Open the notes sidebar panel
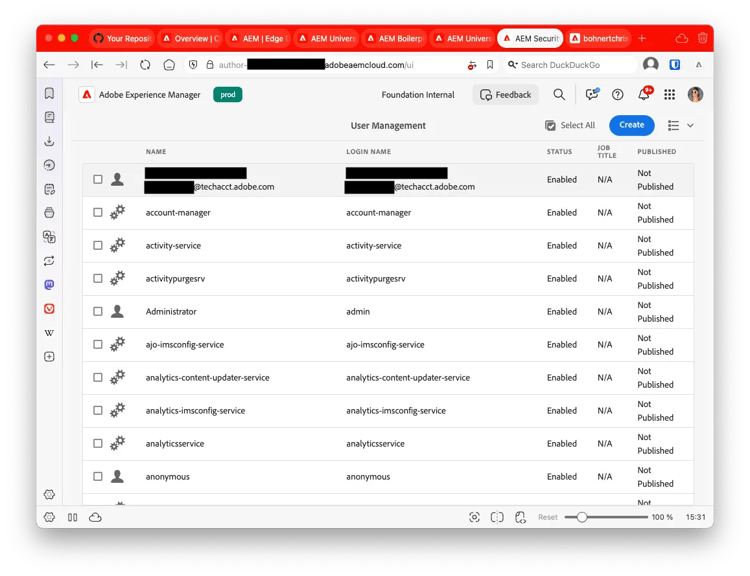750x576 pixels. [x=49, y=189]
